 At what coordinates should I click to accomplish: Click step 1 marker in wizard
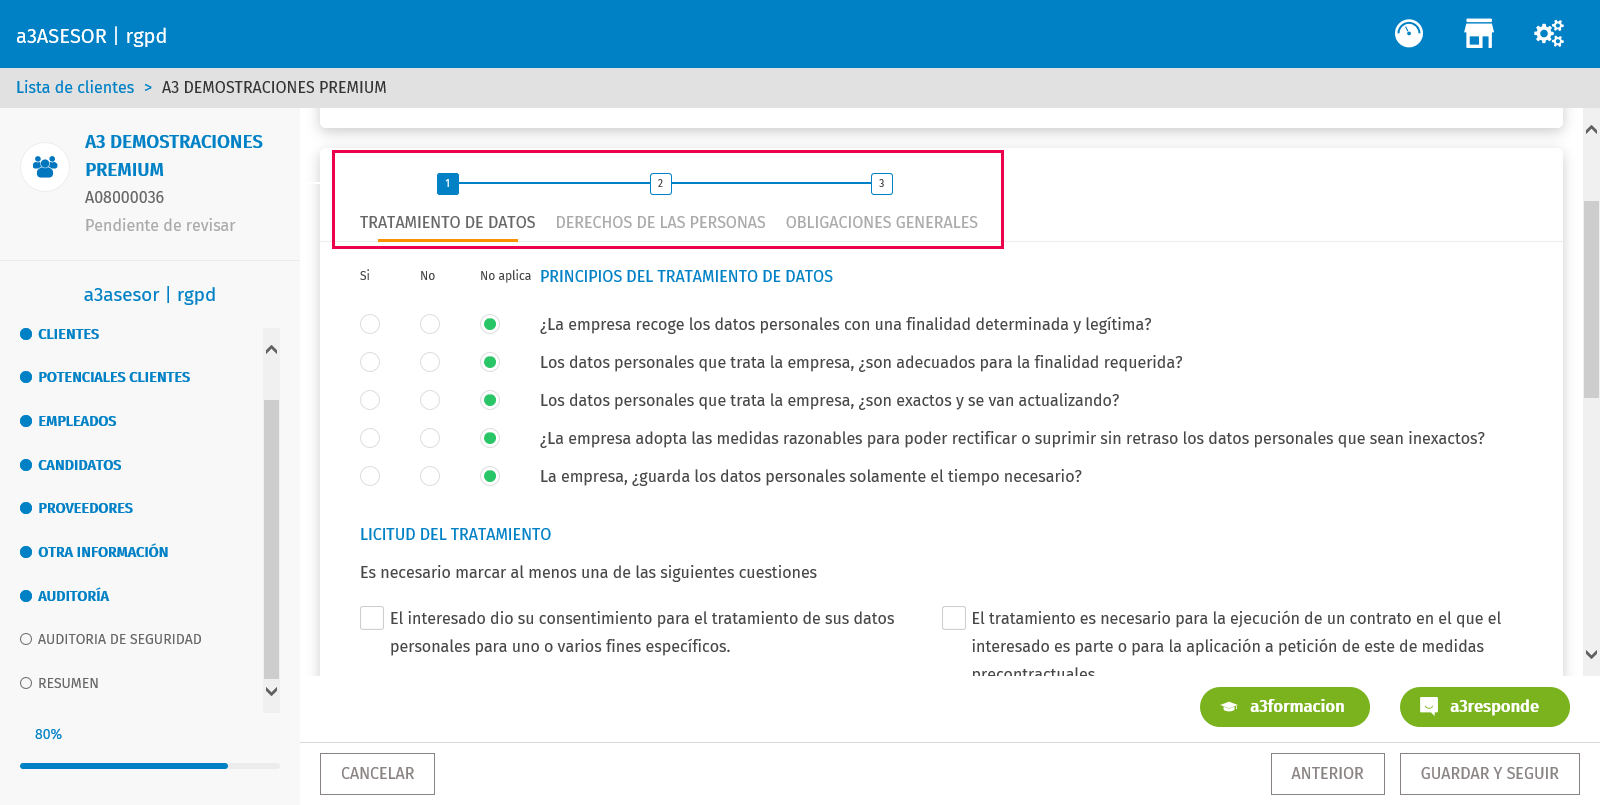coord(448,184)
